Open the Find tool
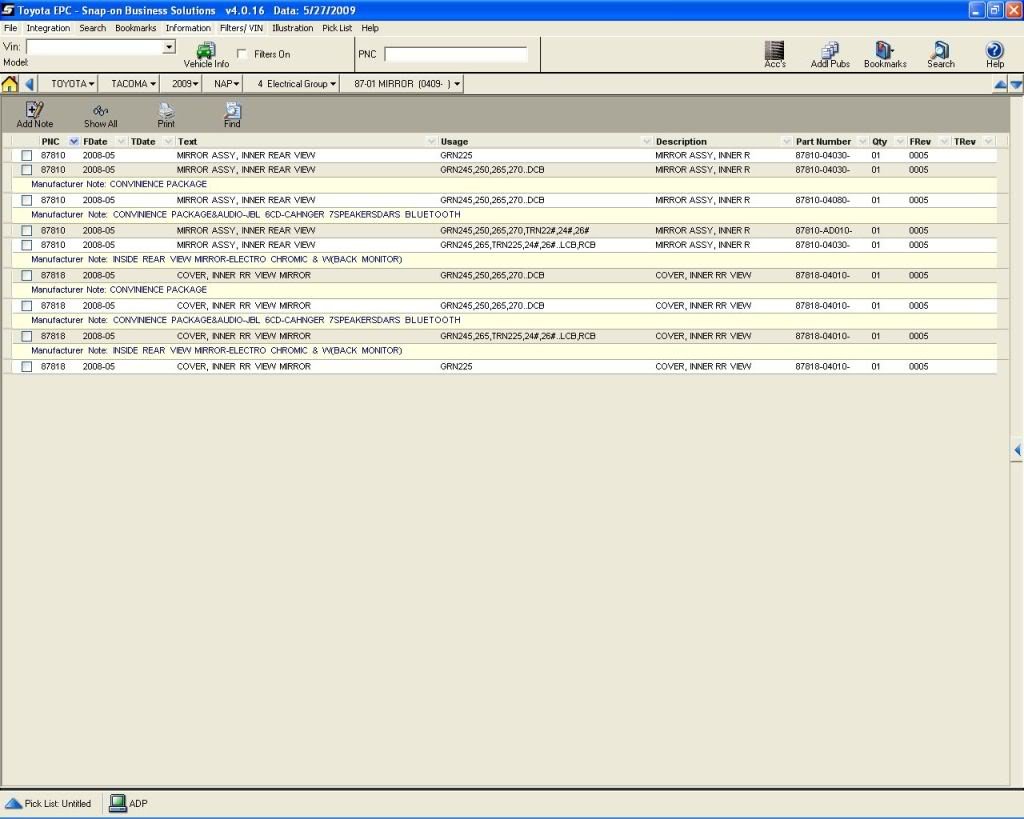 coord(232,115)
